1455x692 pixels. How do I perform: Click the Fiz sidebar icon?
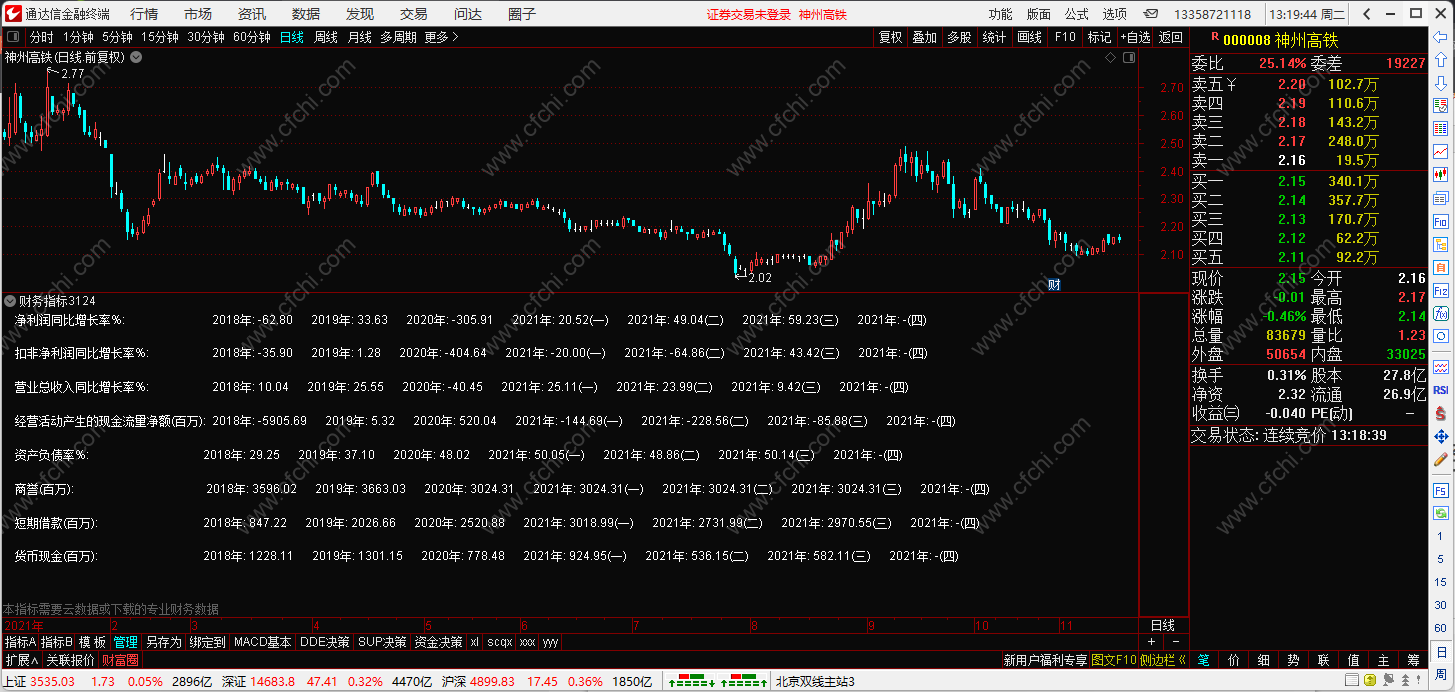pos(1441,290)
